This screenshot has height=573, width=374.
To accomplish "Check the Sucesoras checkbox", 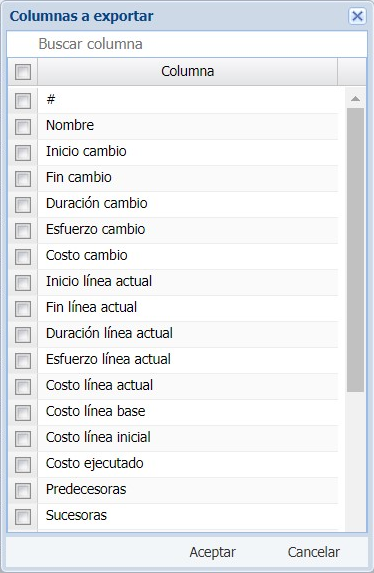I will [23, 517].
